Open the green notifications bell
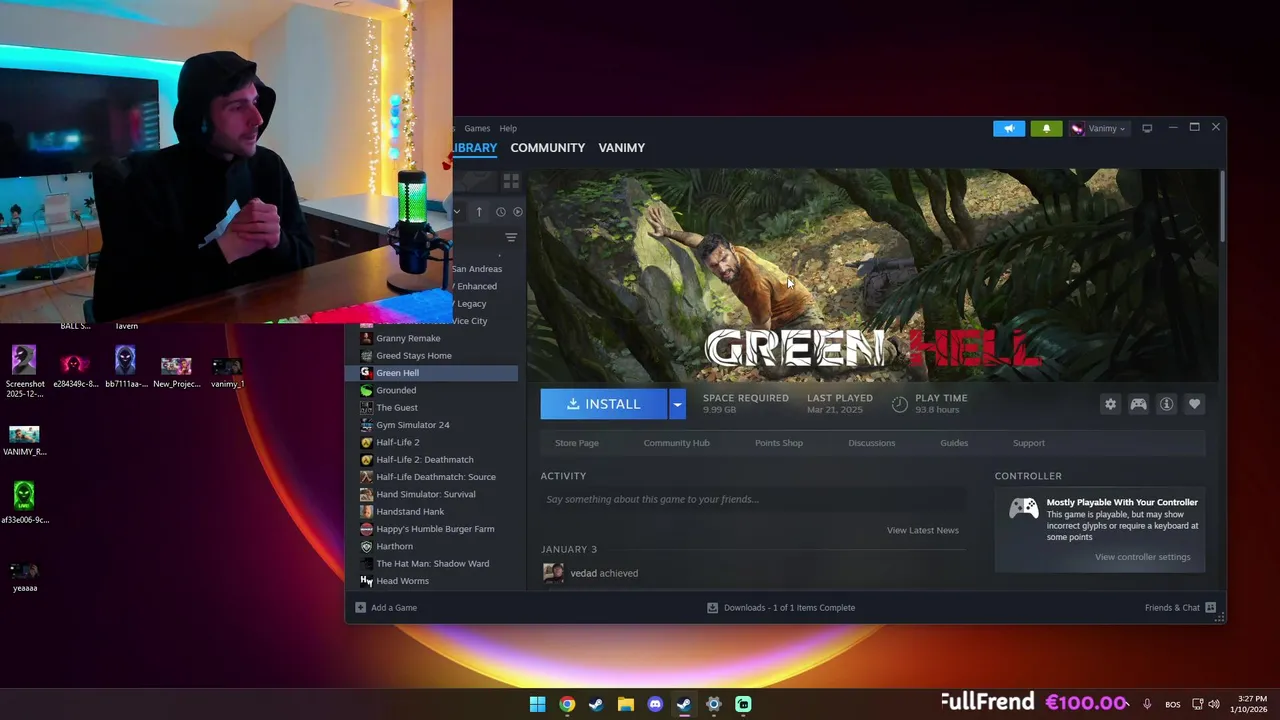Viewport: 1280px width, 720px height. 1046,128
